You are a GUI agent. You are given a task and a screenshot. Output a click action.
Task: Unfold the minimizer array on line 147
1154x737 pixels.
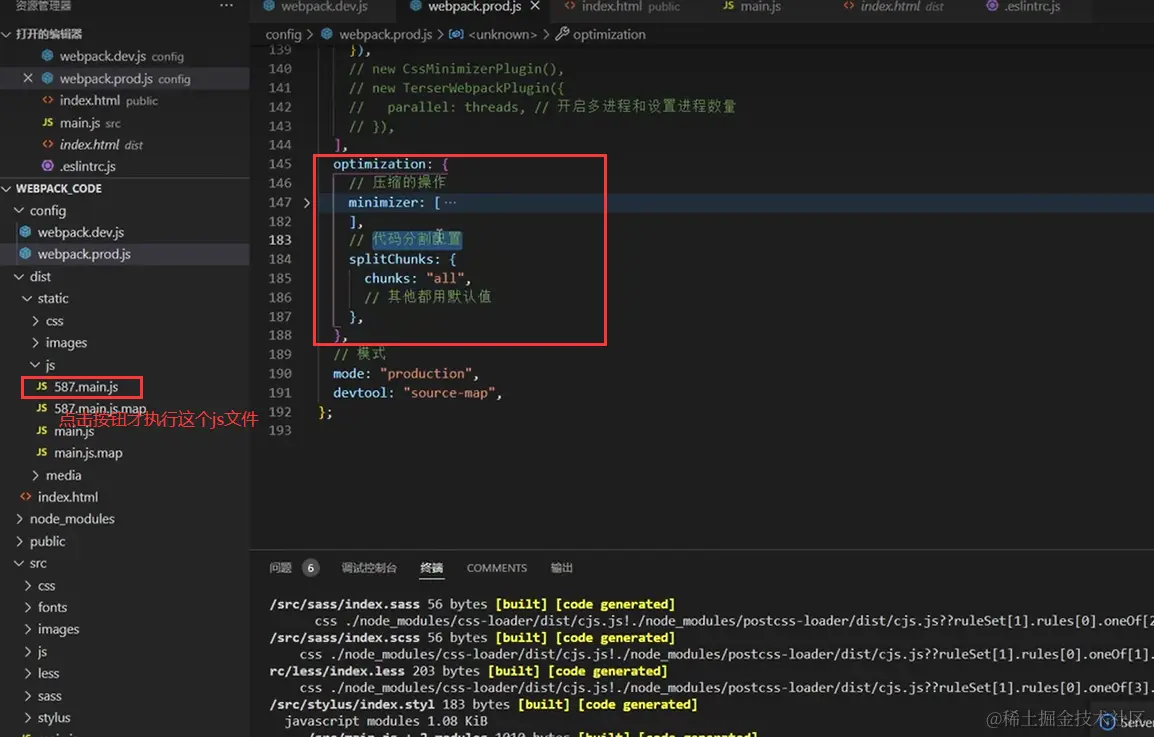[307, 202]
